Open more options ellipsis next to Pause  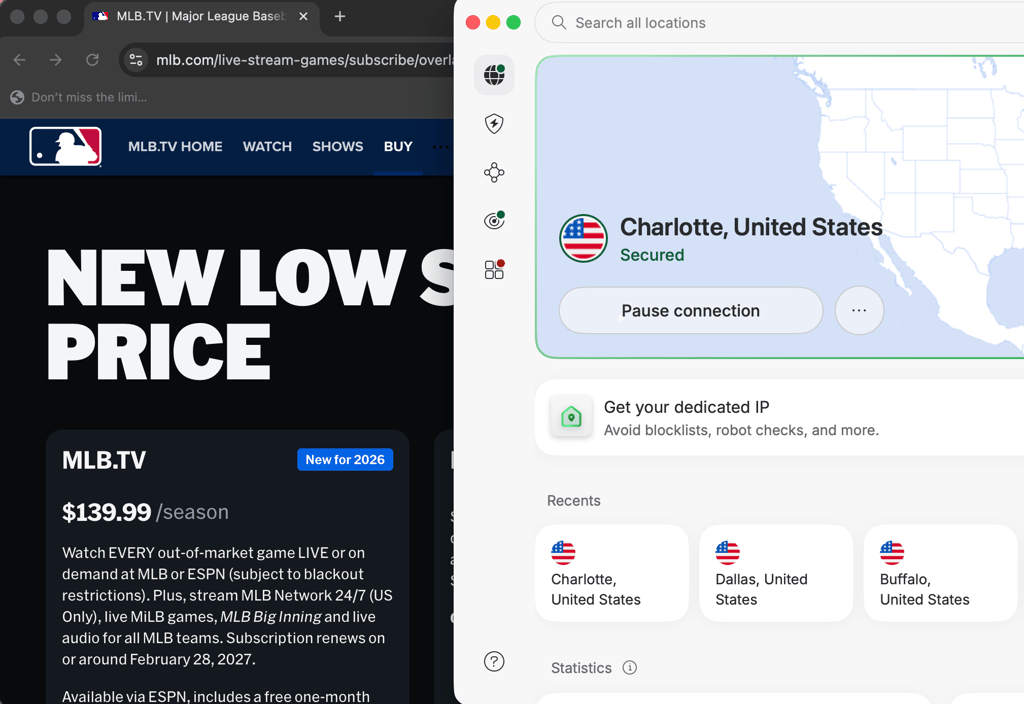pyautogui.click(x=859, y=310)
